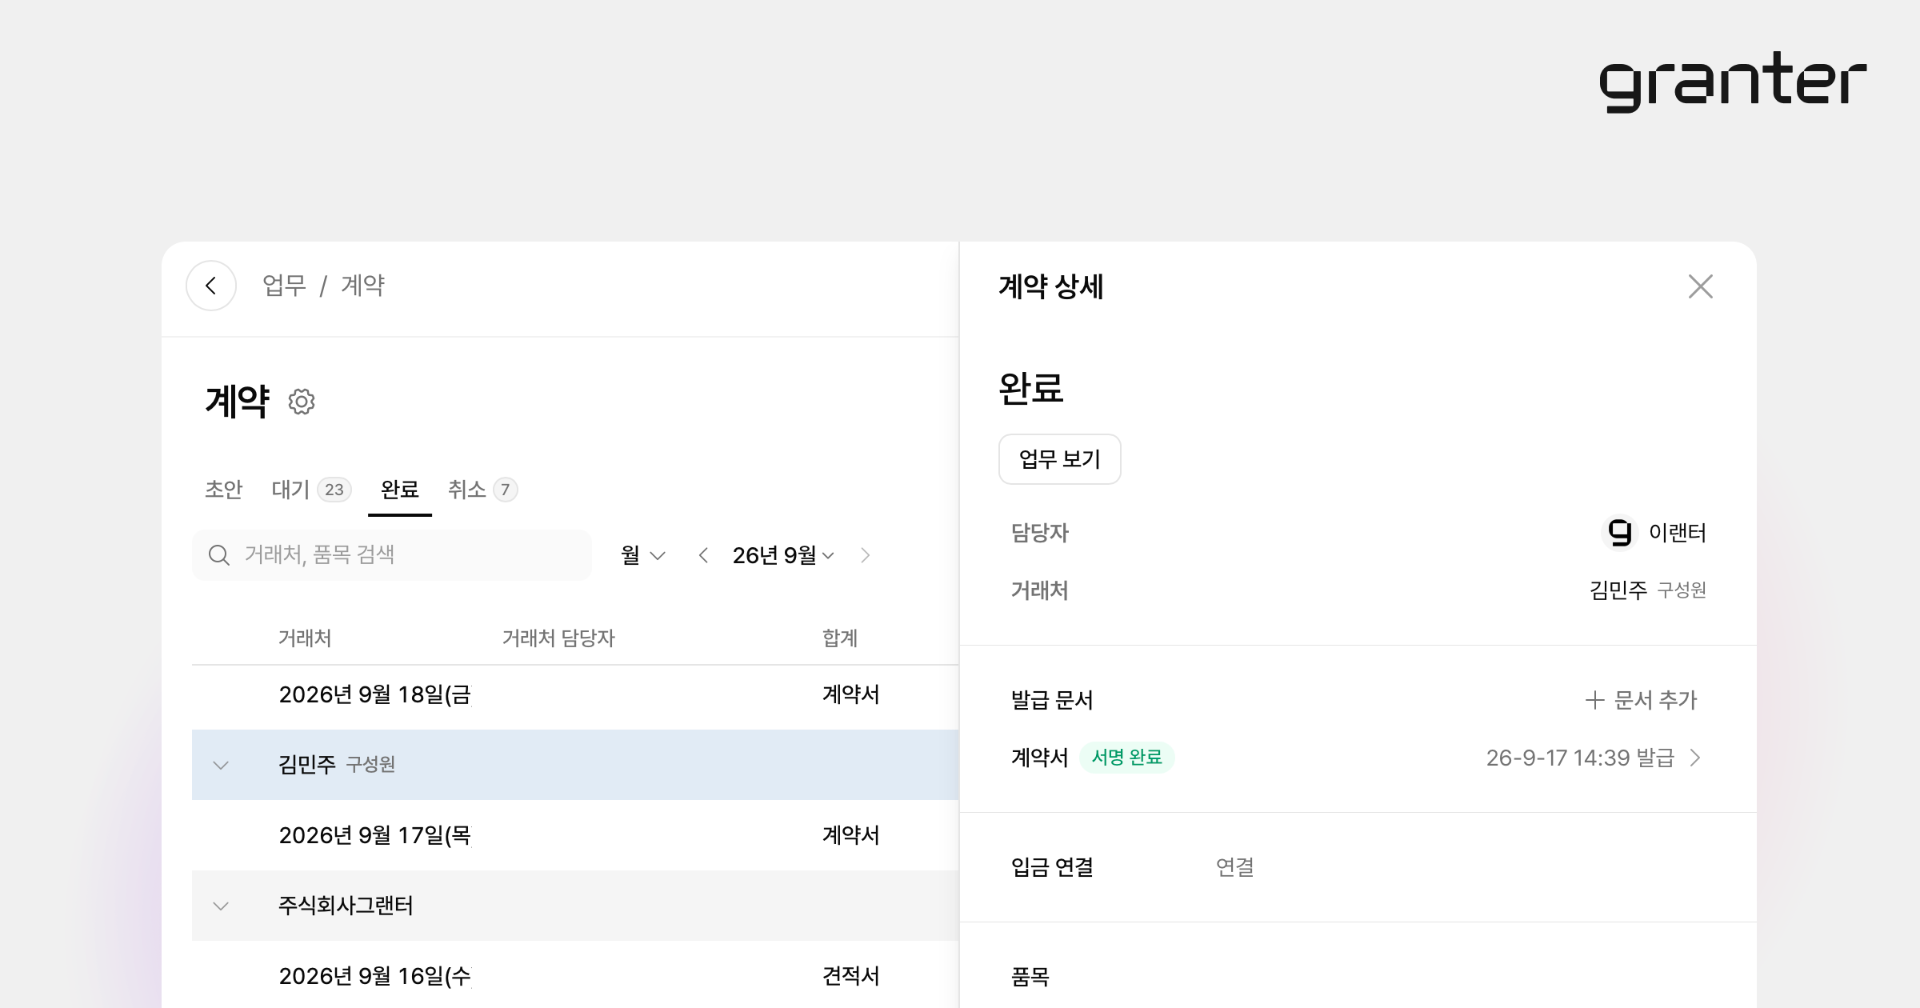The image size is (1920, 1008).
Task: Select the 완료 tab
Action: [399, 489]
